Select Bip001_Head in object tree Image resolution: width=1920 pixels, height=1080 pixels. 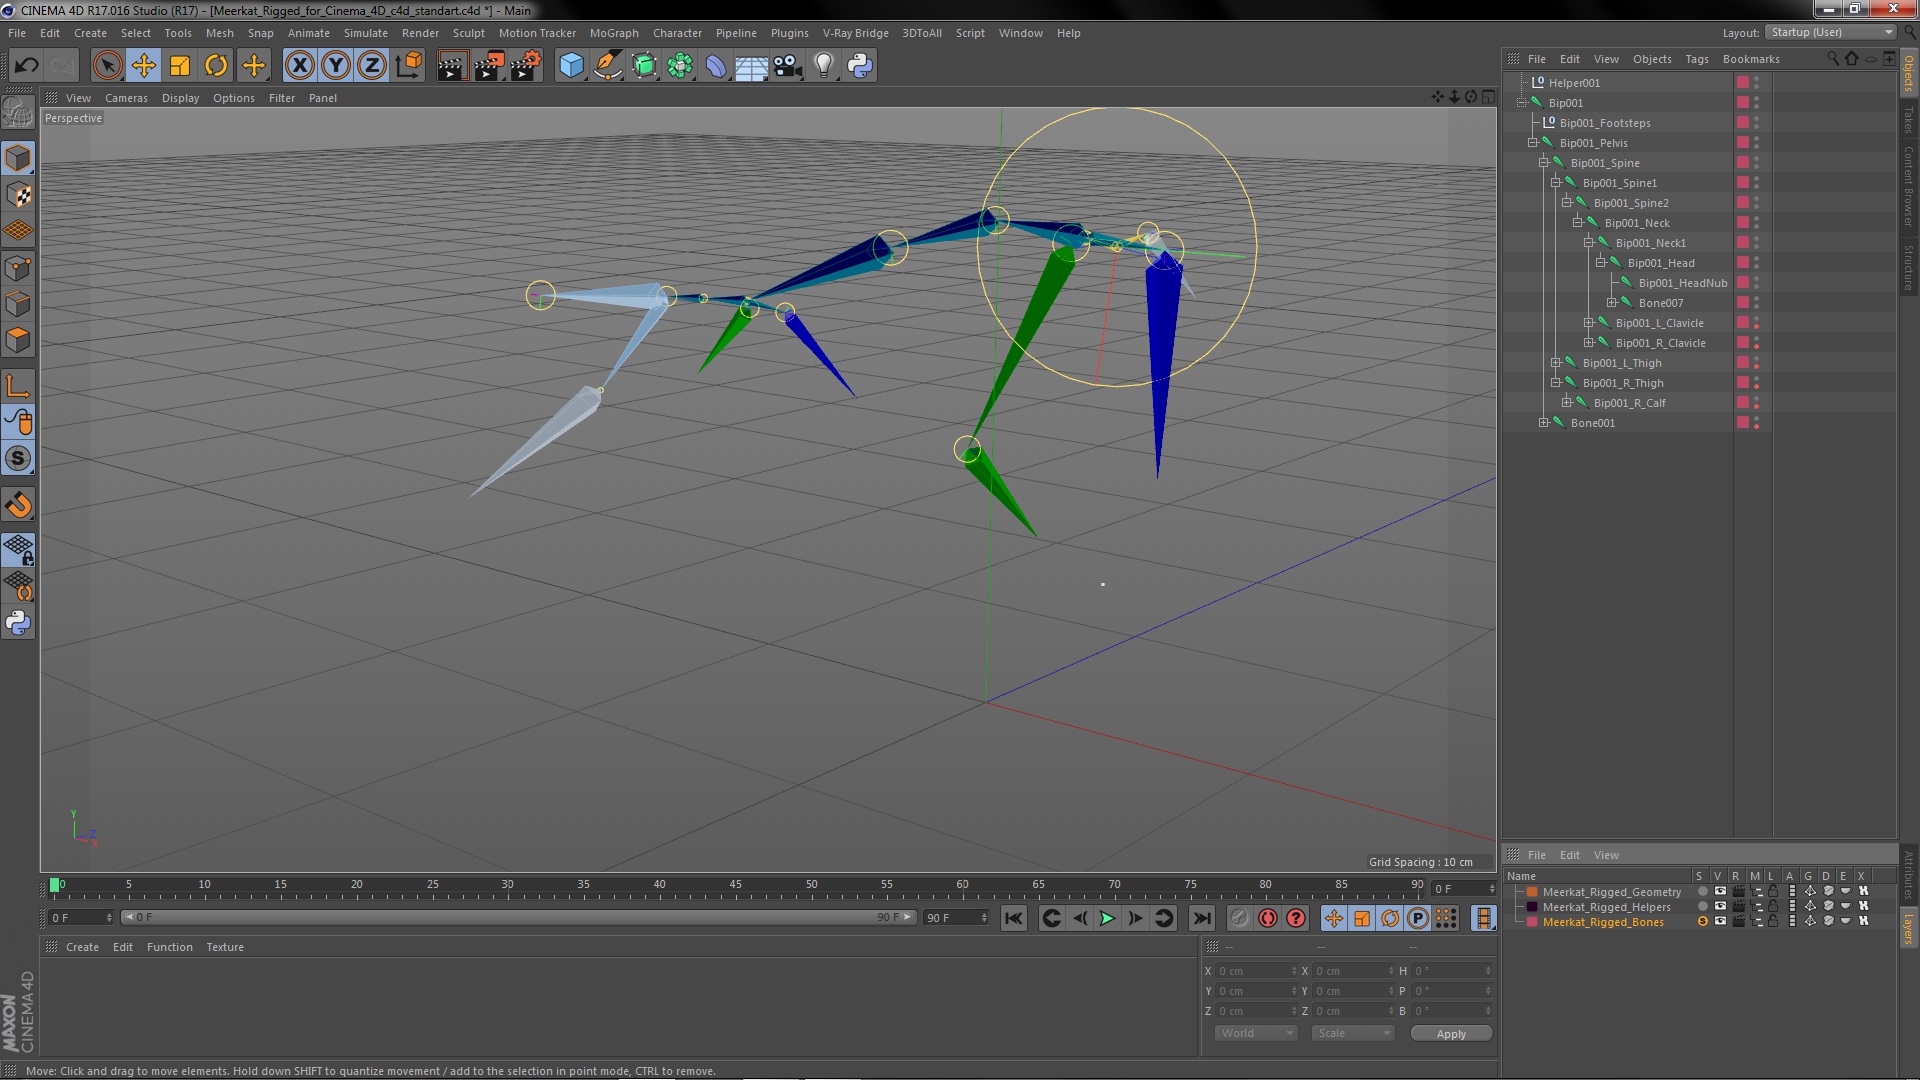tap(1660, 263)
